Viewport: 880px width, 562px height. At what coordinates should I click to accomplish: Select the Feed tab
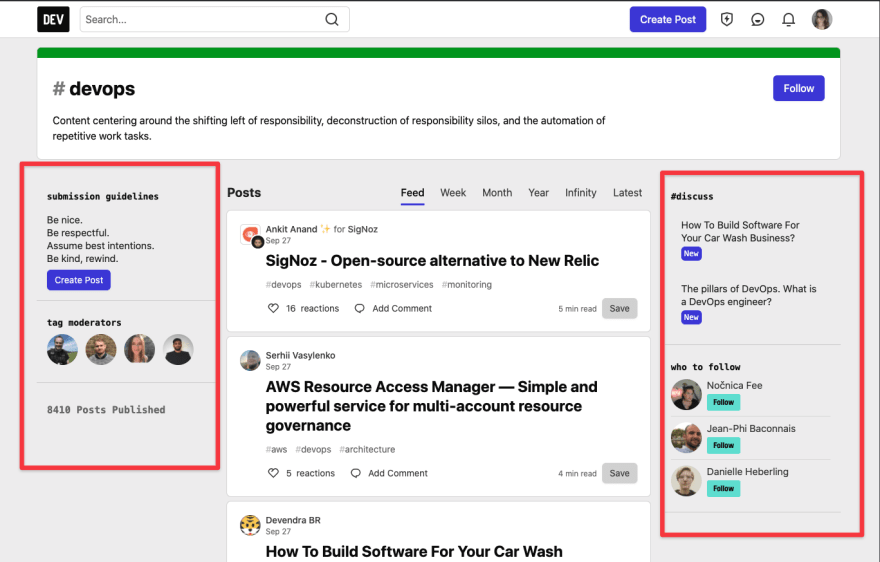click(x=412, y=193)
